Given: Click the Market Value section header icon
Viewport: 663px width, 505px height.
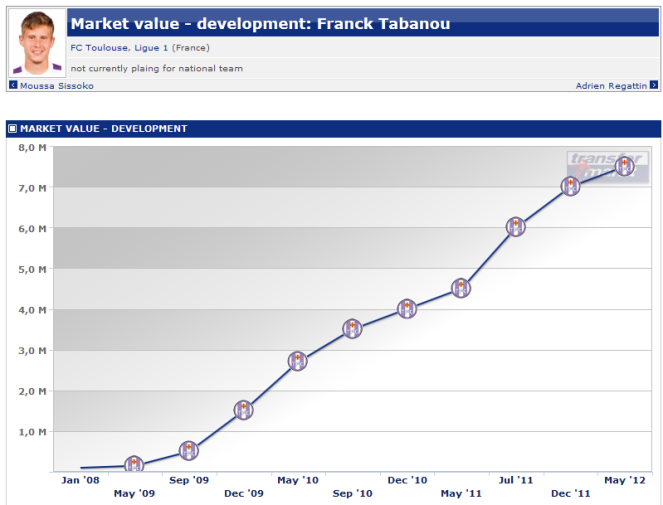Looking at the screenshot, I should [13, 129].
